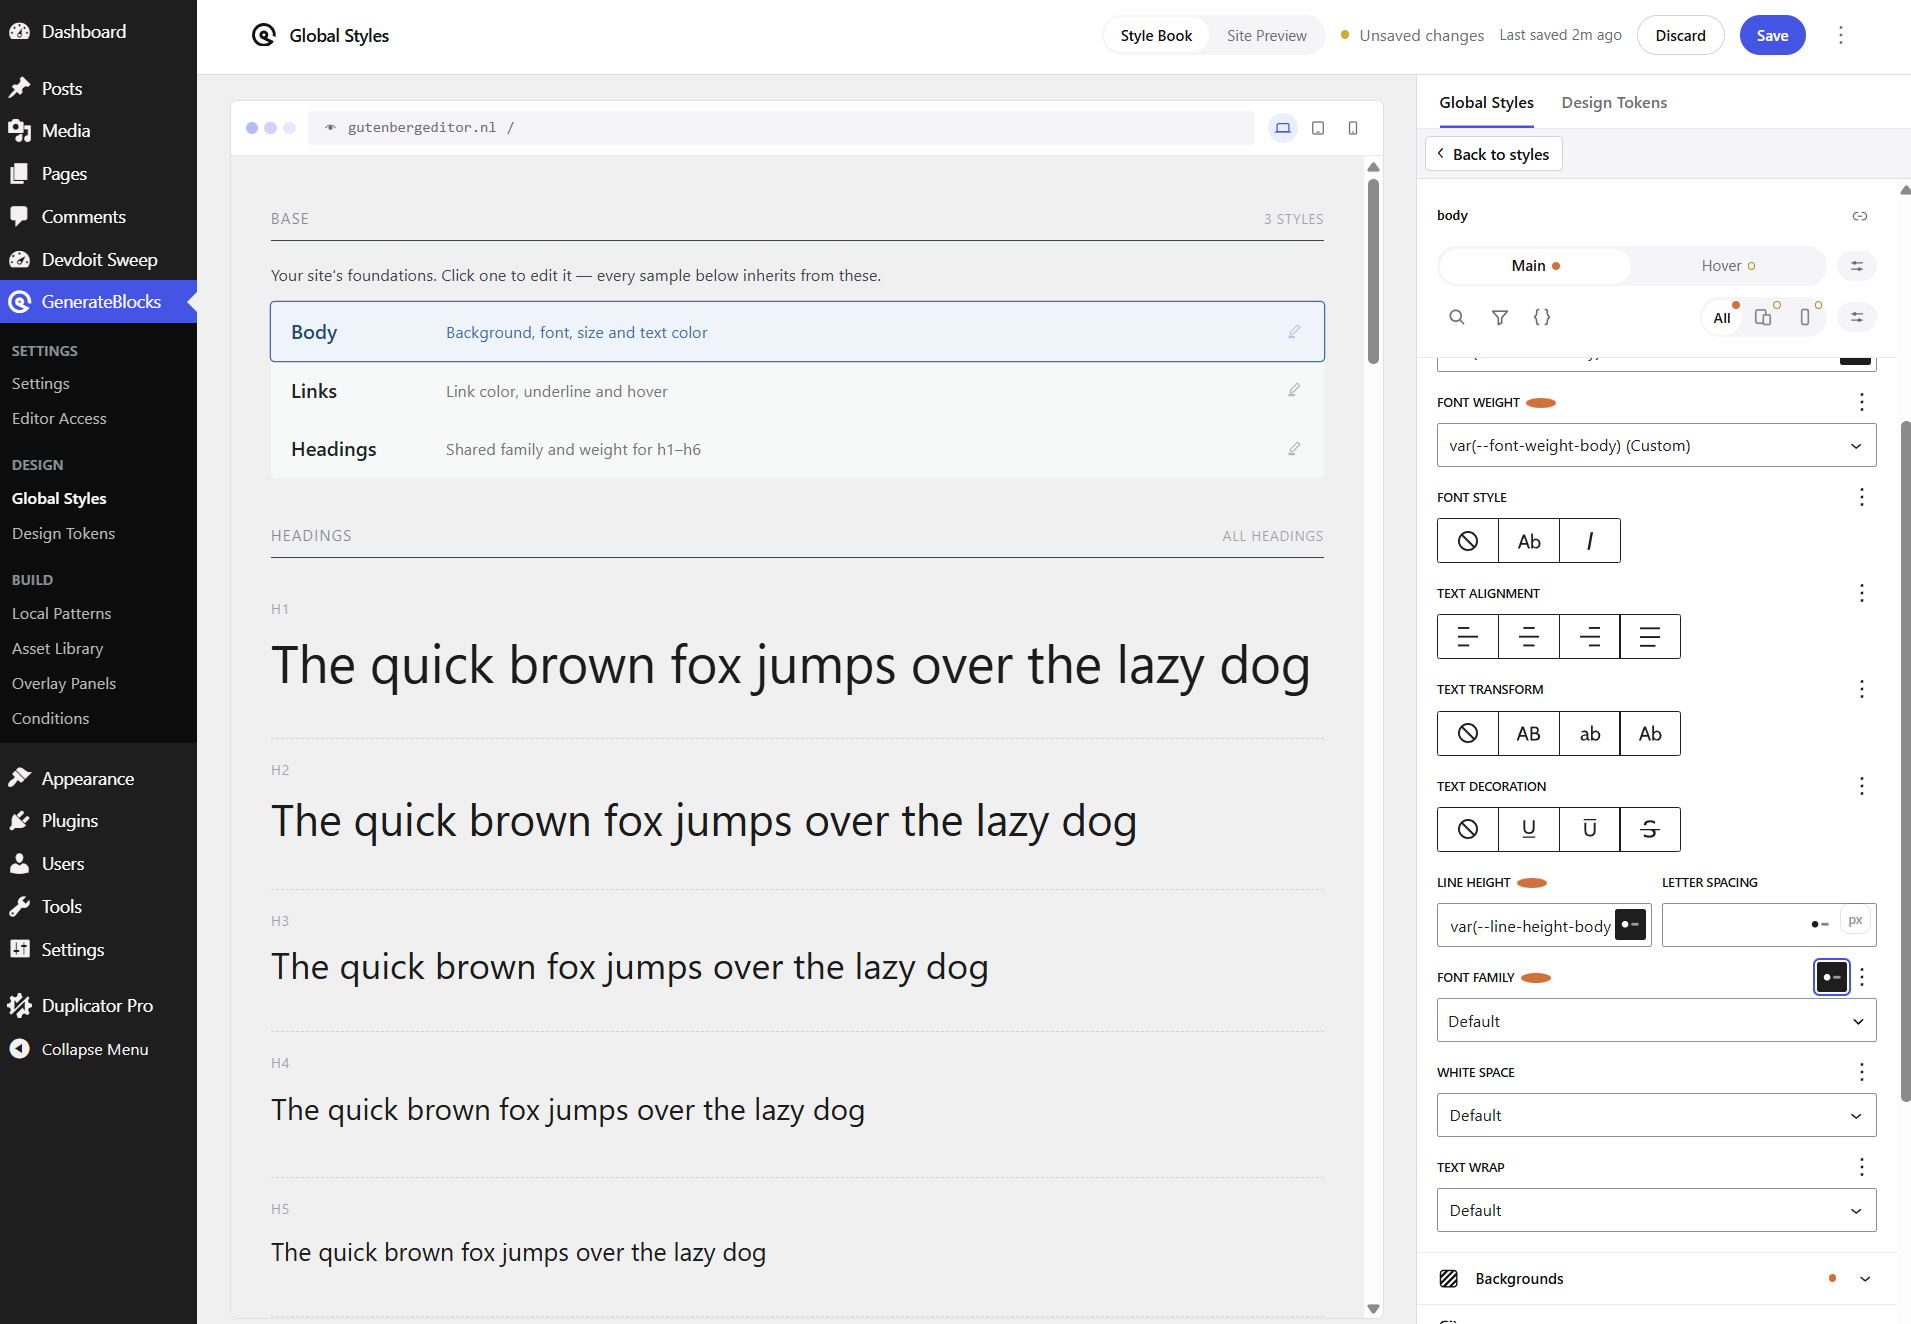Screen dimensions: 1911x1324
Task: Open Text Decoration three-dot options
Action: (x=1862, y=786)
